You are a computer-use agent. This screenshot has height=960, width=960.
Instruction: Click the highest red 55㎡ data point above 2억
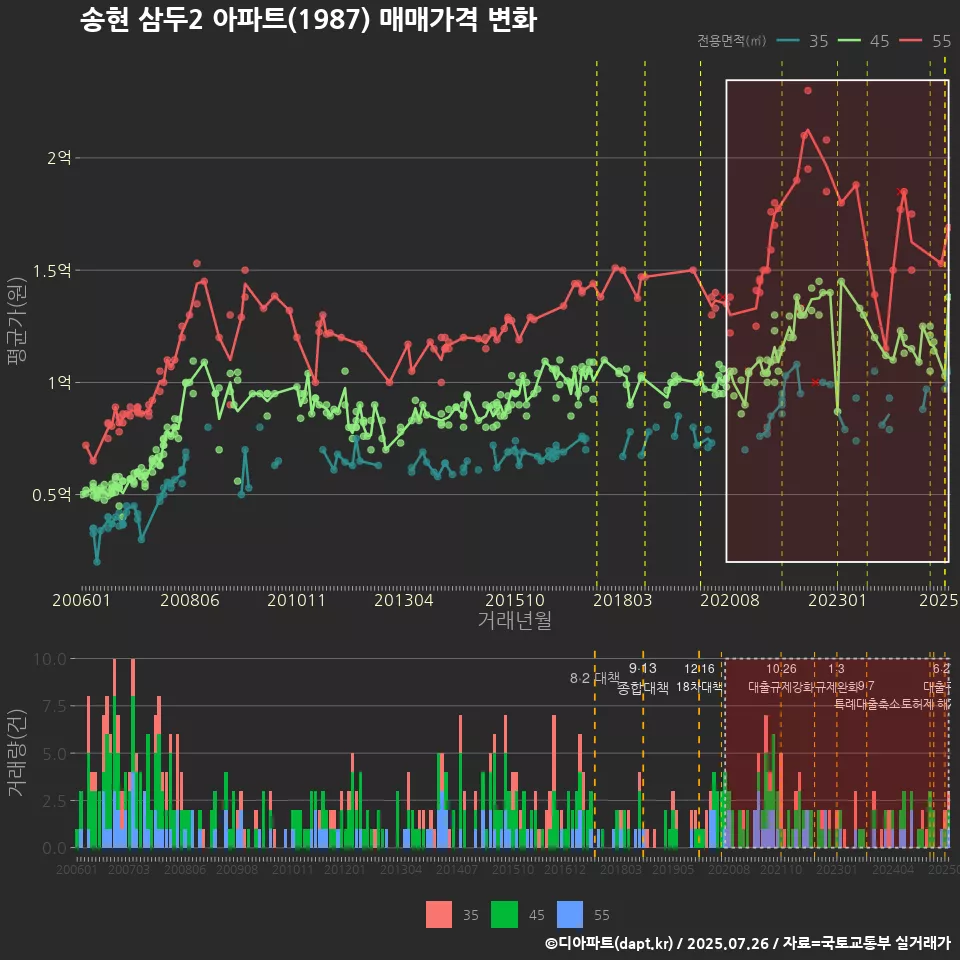point(808,91)
